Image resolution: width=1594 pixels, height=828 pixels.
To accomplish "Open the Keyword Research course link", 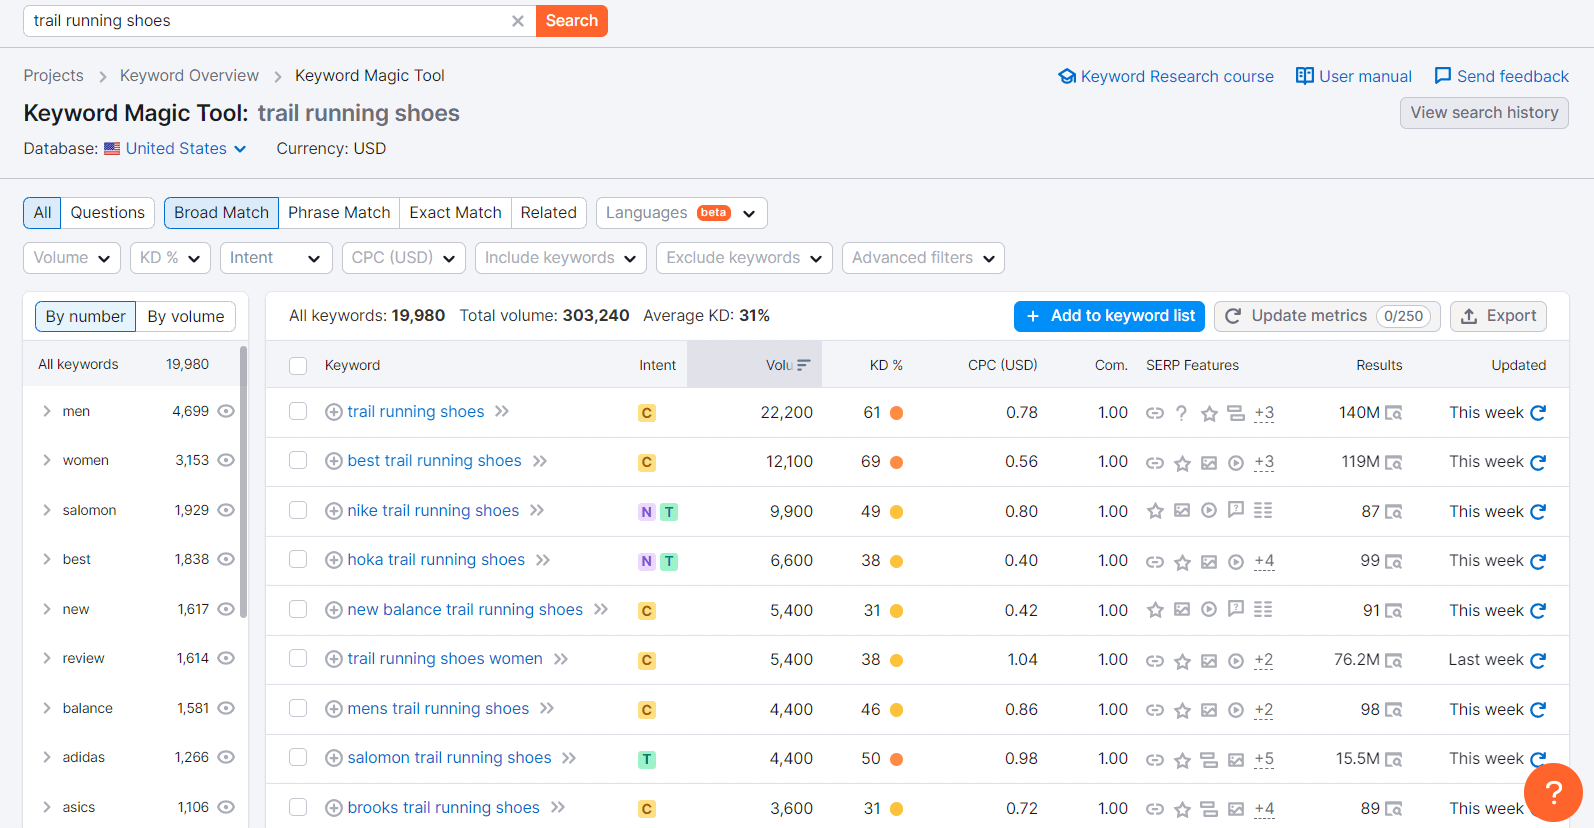I will 1166,77.
